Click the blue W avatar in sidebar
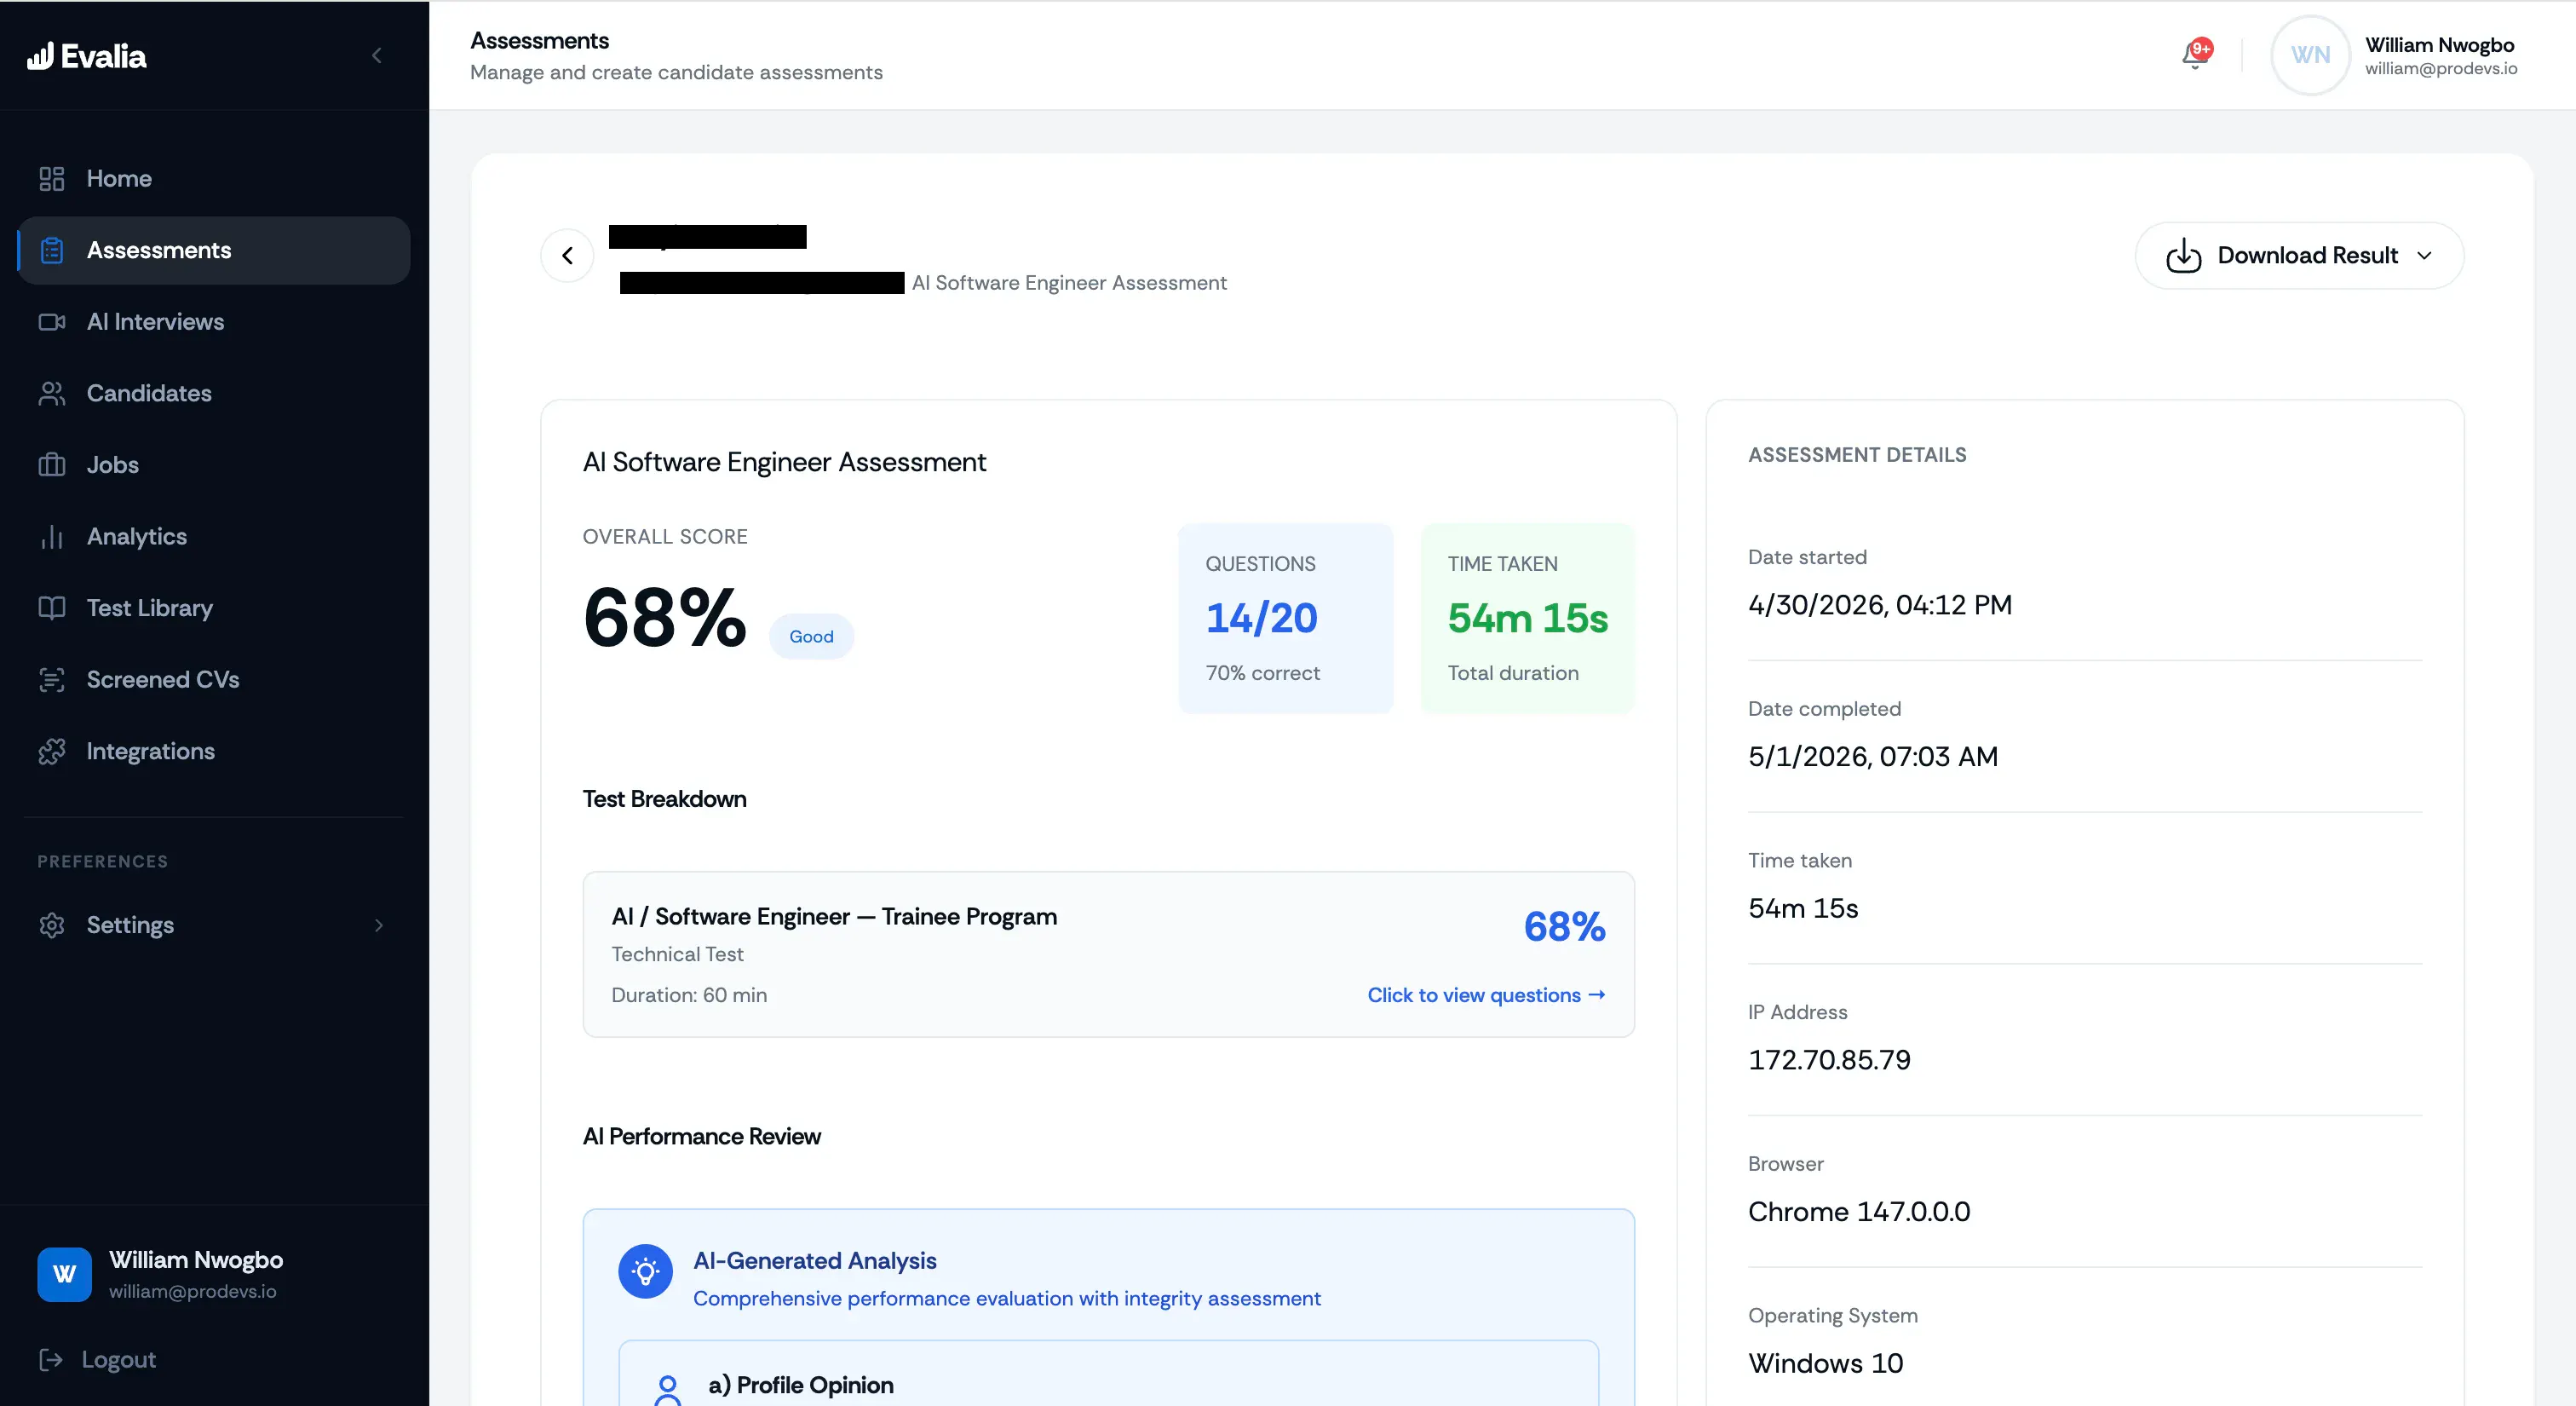 pos(64,1274)
